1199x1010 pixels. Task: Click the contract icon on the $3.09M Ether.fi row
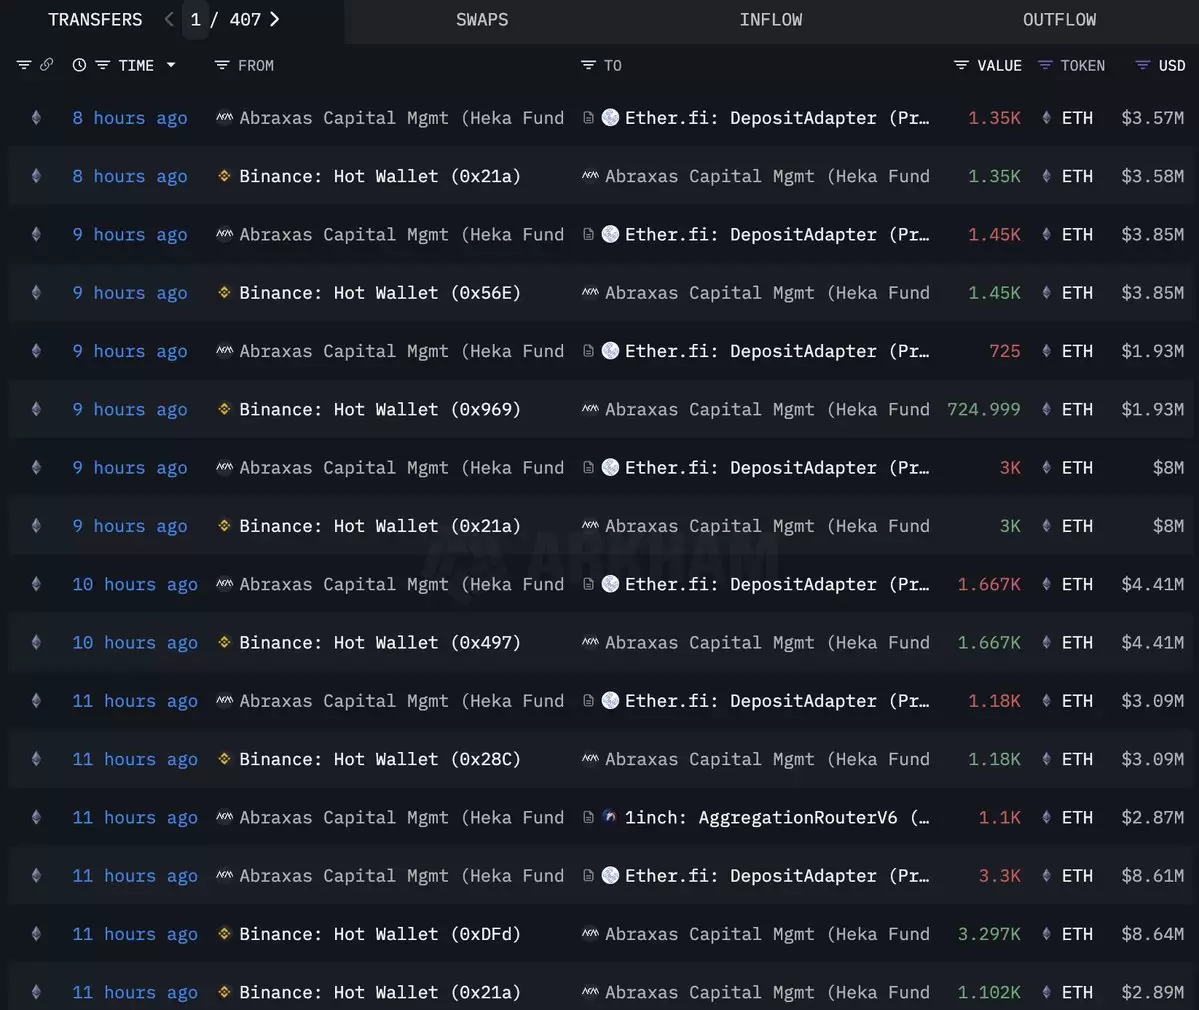coord(588,700)
